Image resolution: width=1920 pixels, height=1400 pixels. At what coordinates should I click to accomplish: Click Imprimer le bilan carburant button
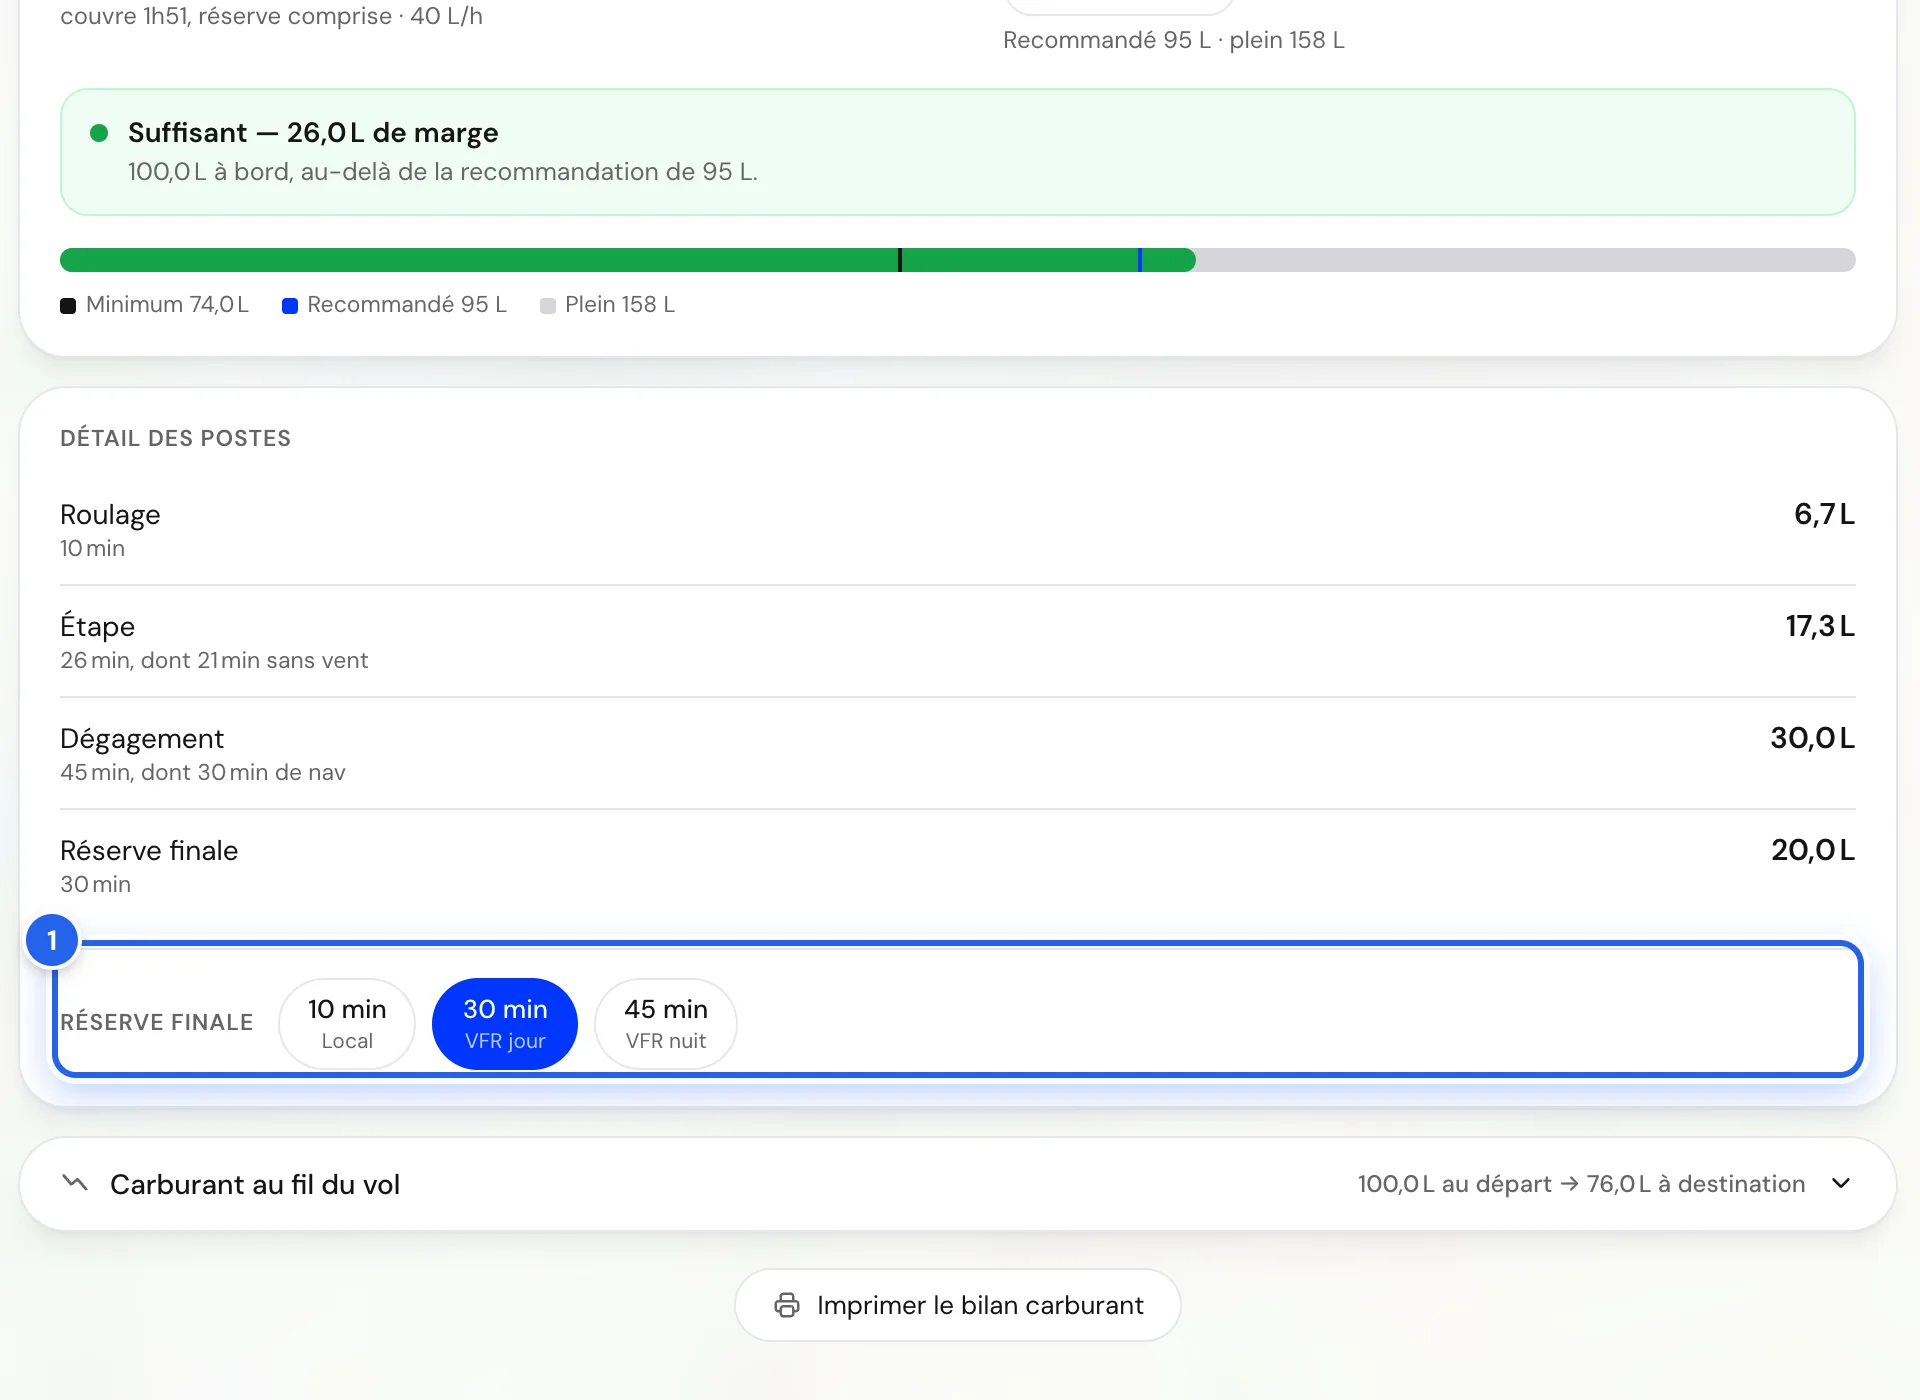pos(958,1305)
